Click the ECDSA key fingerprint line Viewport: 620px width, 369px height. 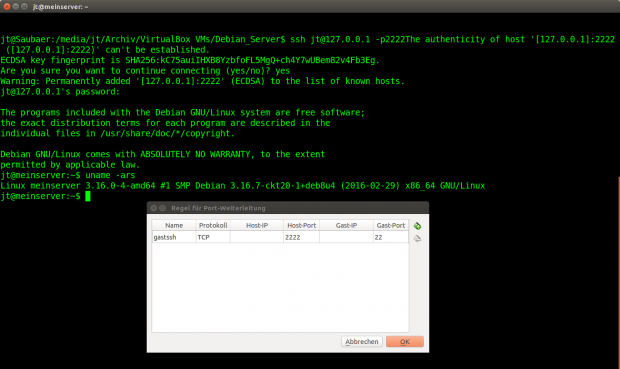coord(190,60)
